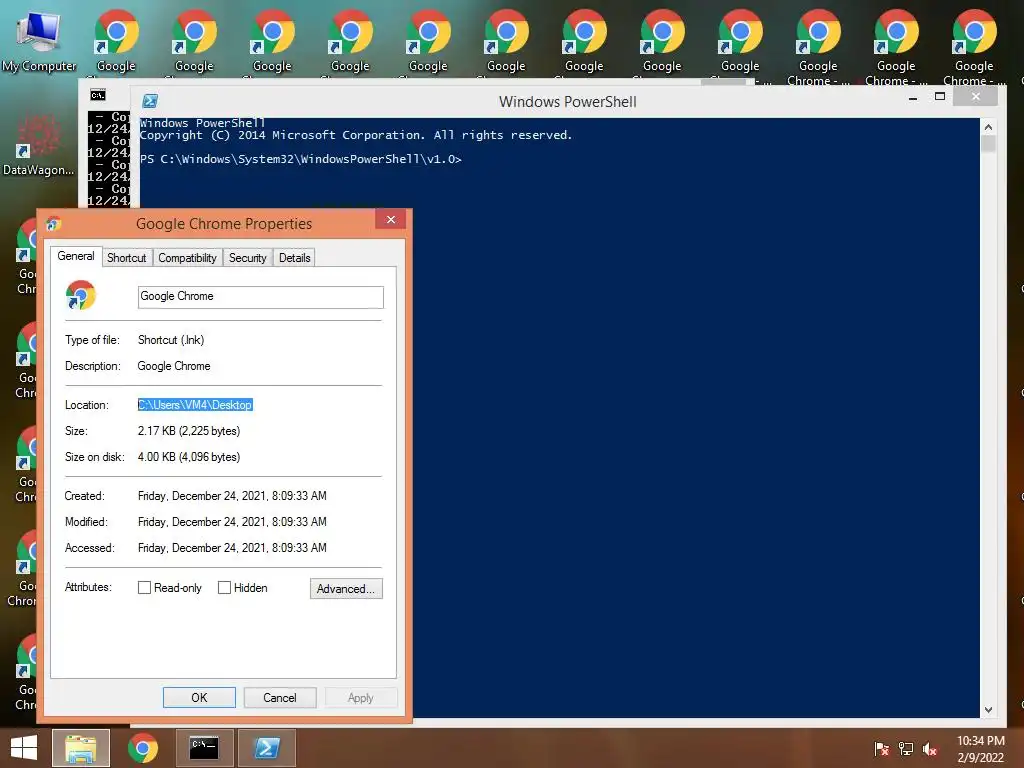Click the size on disk '4.00 KB (4,096 bytes)'

pos(189,457)
